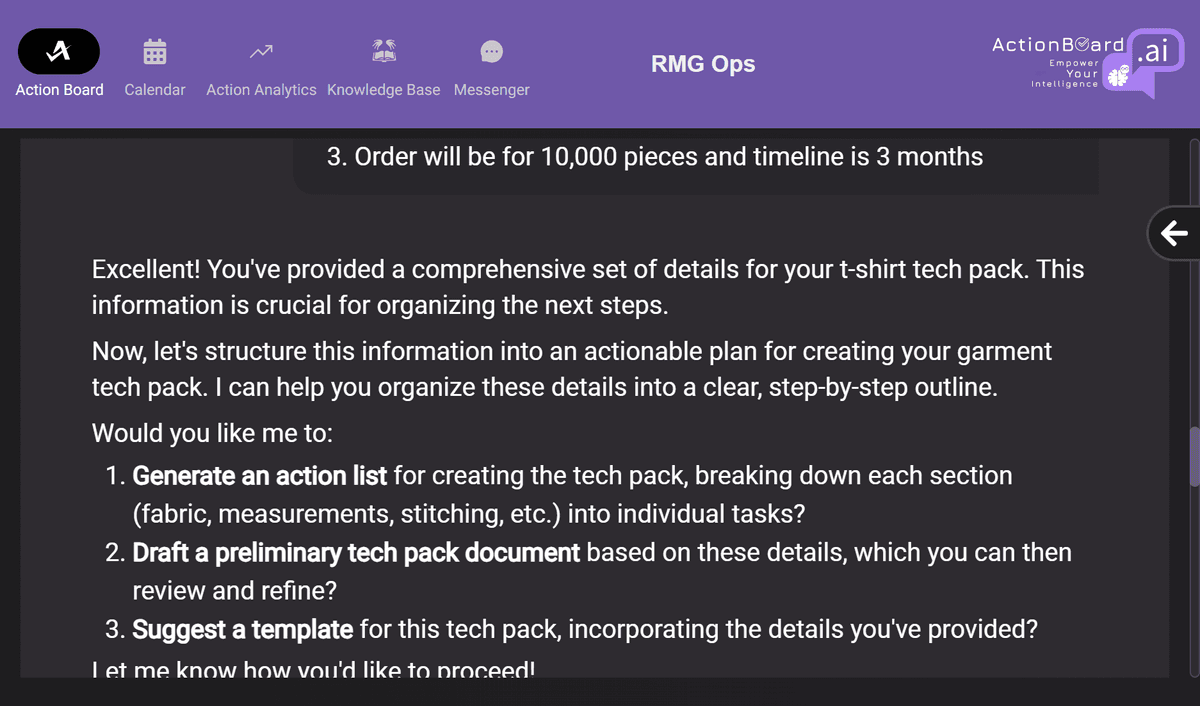This screenshot has height=706, width=1200.
Task: Click the RMG Ops workspace title
Action: pyautogui.click(x=703, y=64)
